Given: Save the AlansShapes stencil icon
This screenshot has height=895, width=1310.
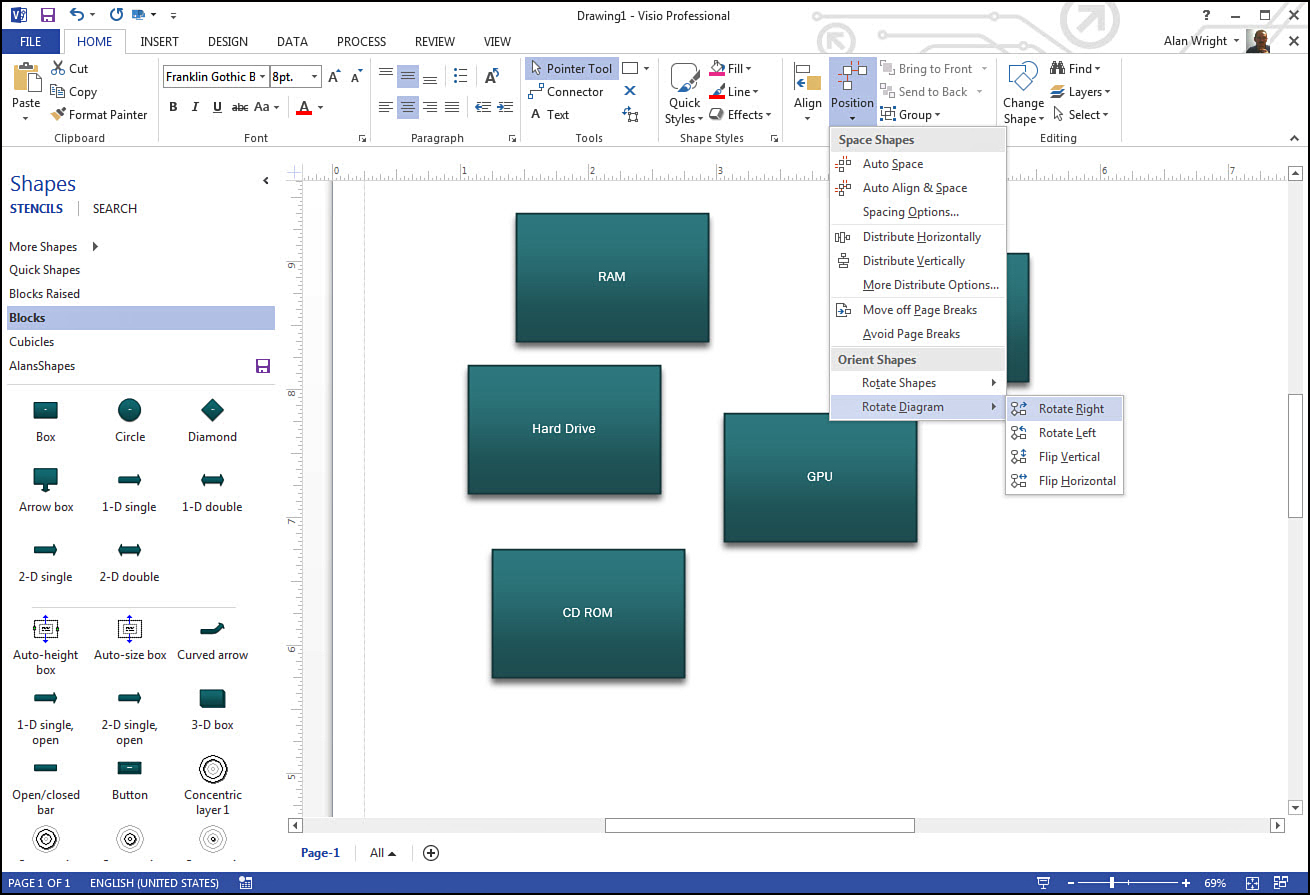Looking at the screenshot, I should click(x=263, y=366).
